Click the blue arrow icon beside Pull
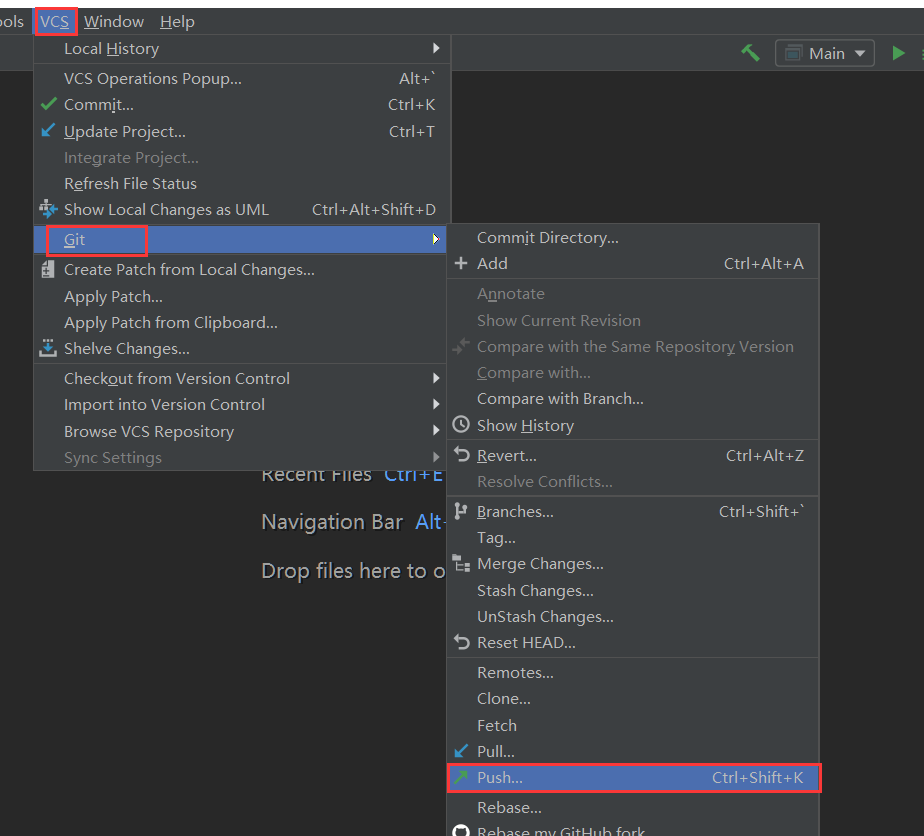The width and height of the screenshot is (924, 836). tap(461, 751)
